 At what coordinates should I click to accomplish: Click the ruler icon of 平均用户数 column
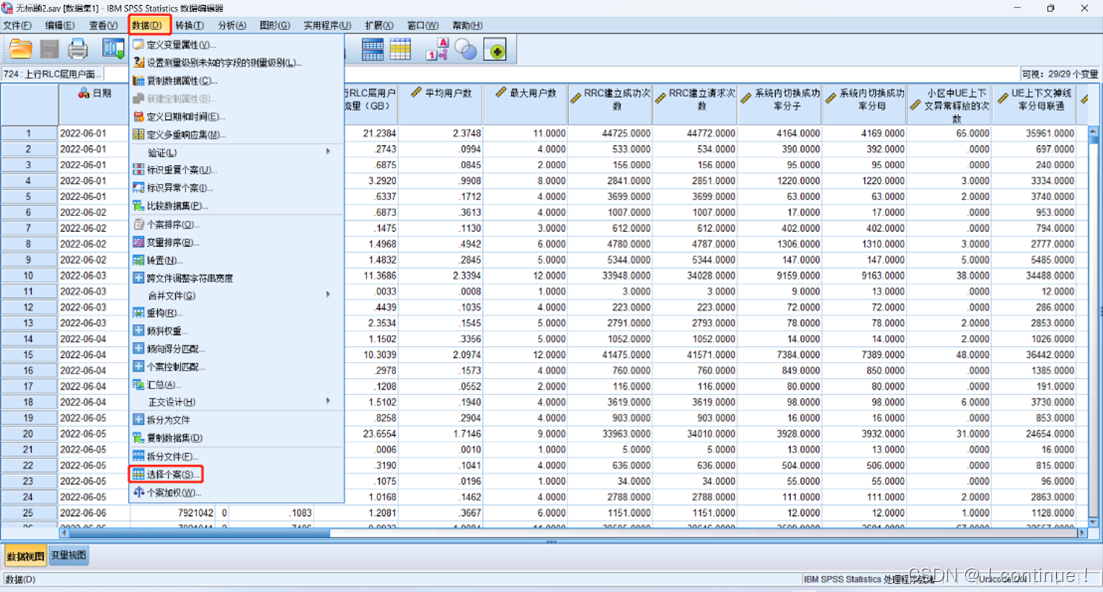(x=416, y=92)
